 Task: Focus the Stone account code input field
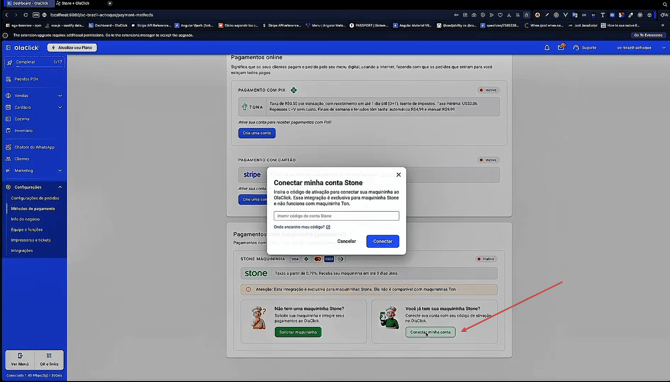[336, 216]
